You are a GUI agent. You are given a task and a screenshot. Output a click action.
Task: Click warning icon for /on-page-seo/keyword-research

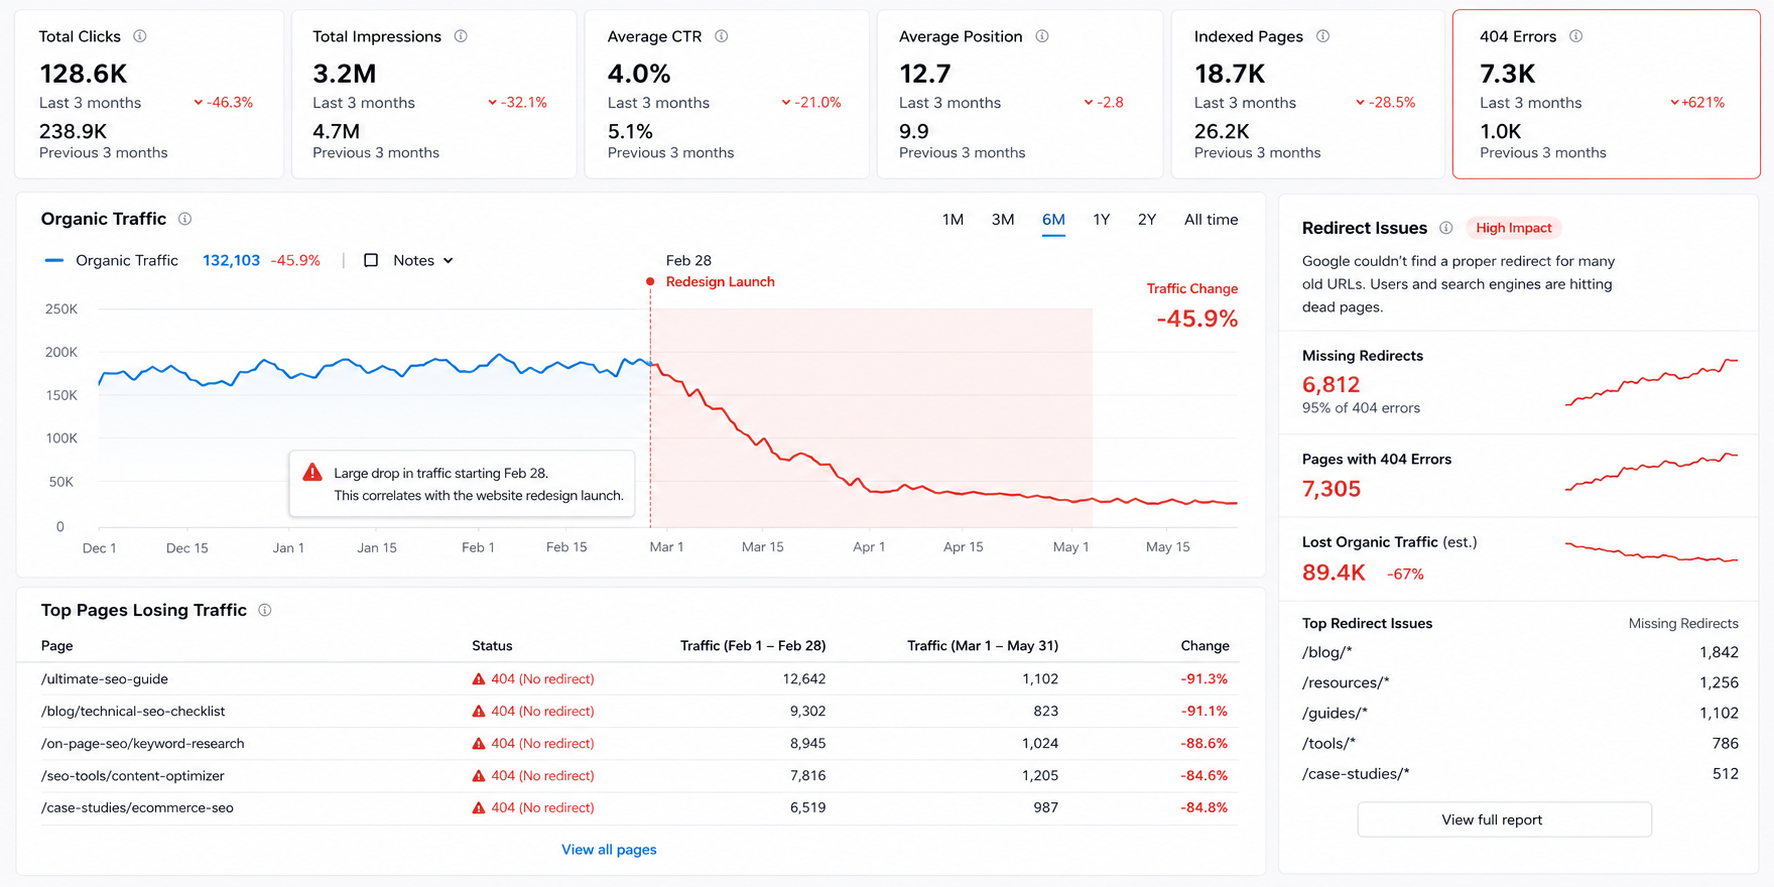coord(479,743)
